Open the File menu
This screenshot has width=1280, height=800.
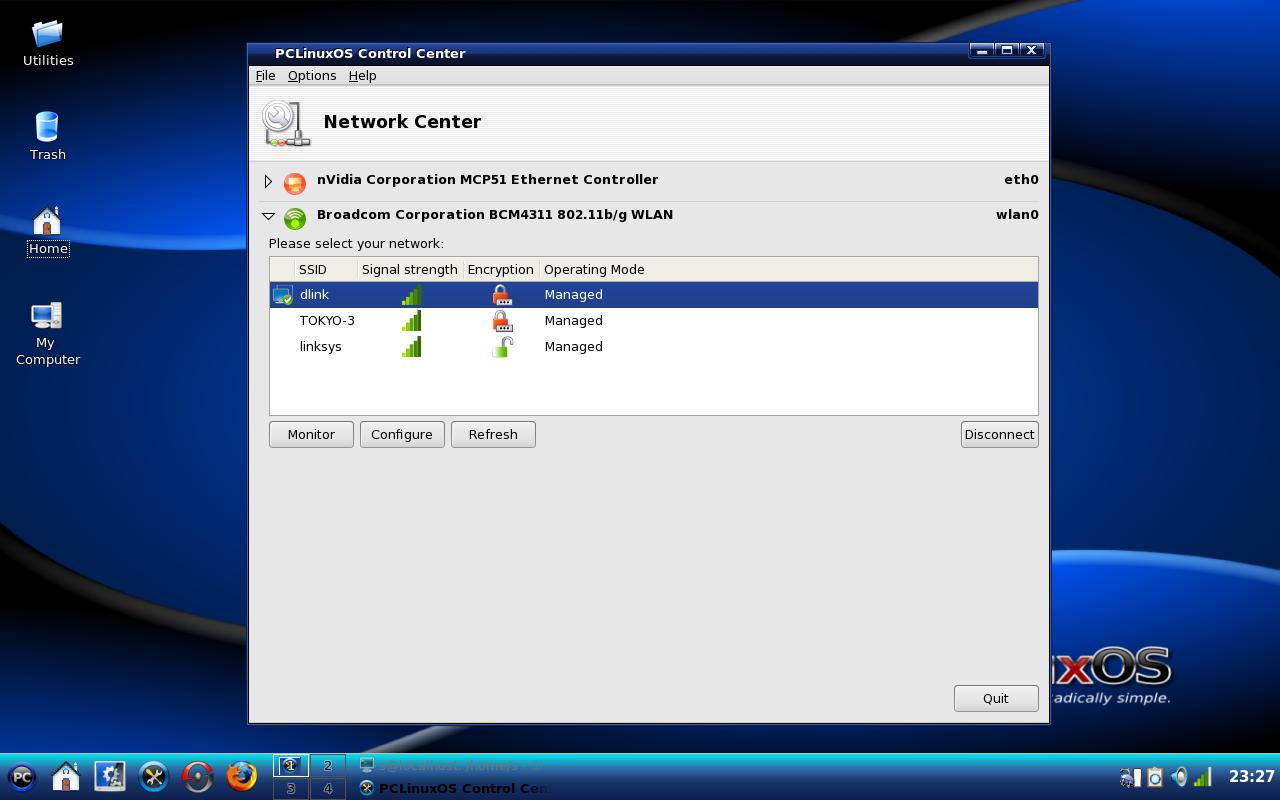point(265,76)
